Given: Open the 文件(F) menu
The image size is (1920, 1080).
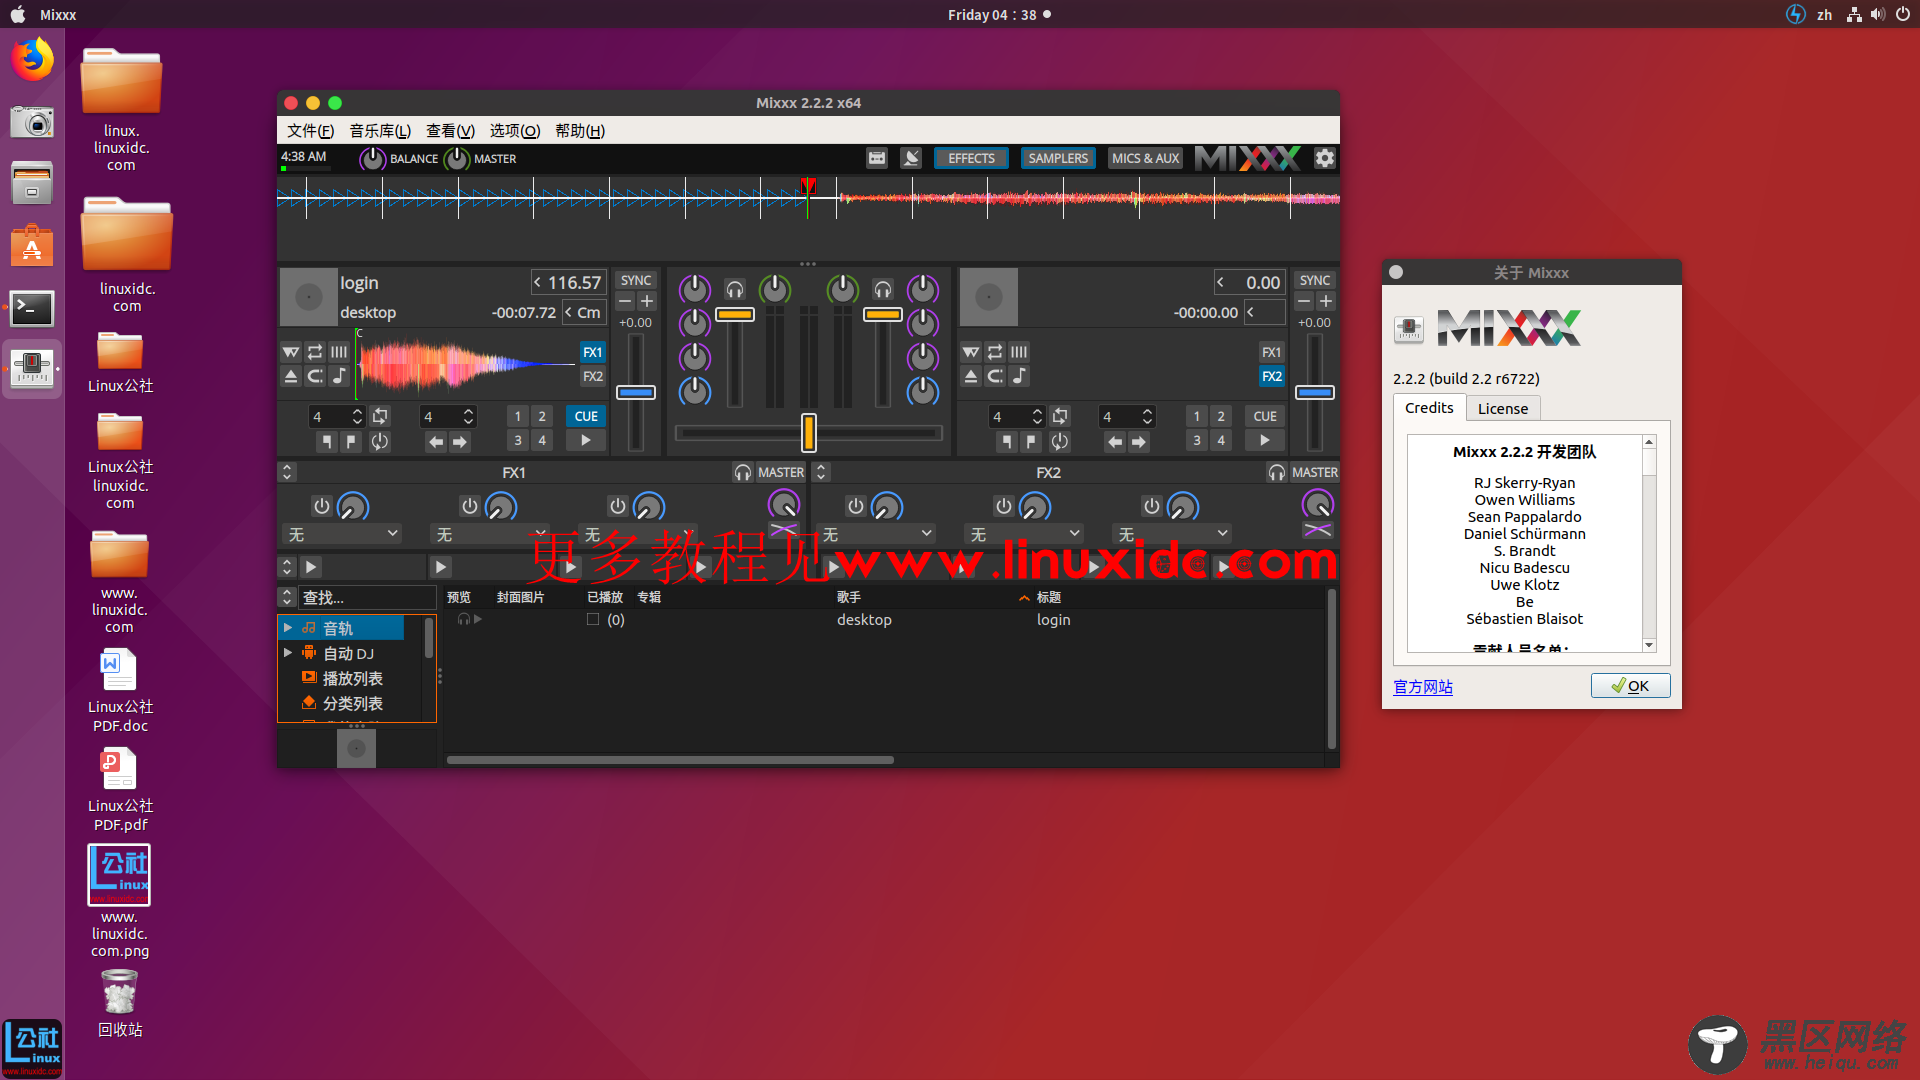Looking at the screenshot, I should [310, 131].
